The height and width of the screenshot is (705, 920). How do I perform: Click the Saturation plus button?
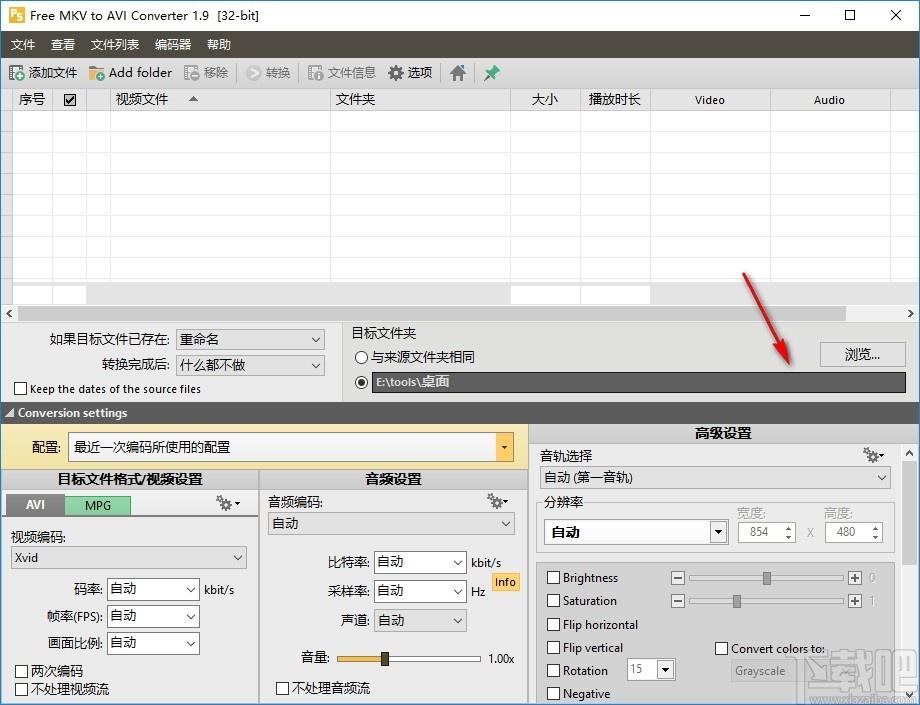tap(855, 601)
